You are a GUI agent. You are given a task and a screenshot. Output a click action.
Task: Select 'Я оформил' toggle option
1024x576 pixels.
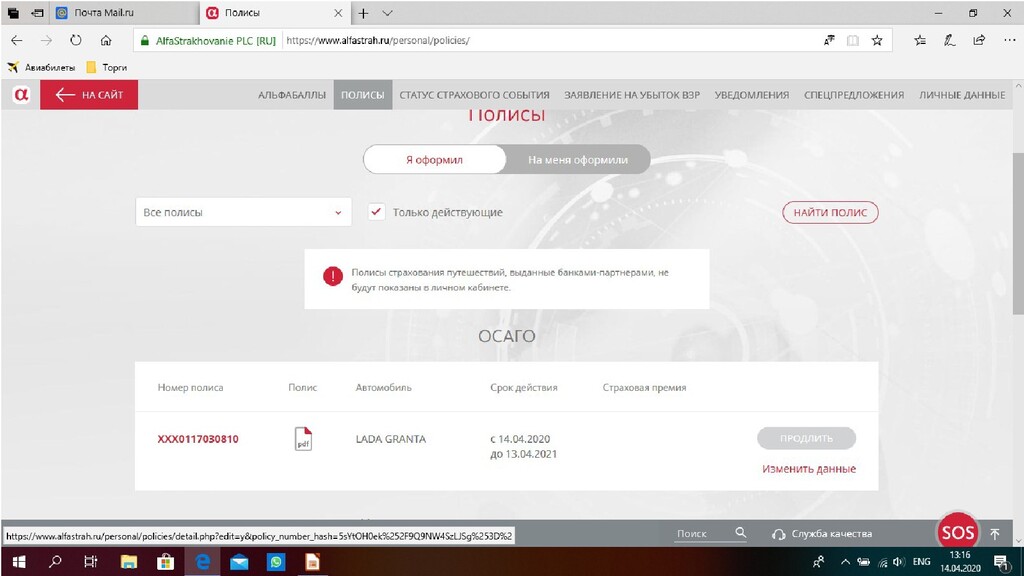pyautogui.click(x=434, y=159)
